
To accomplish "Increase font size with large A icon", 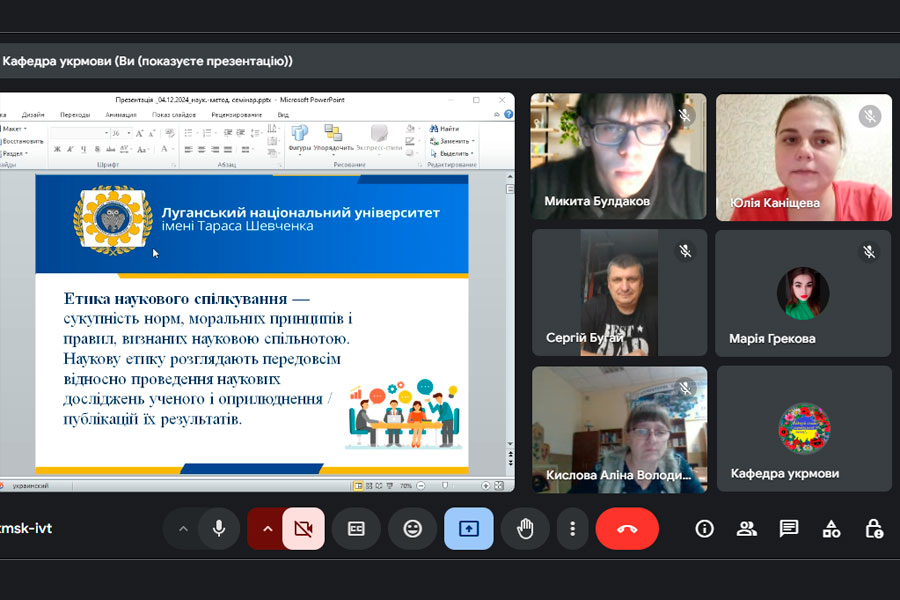I will coord(139,133).
